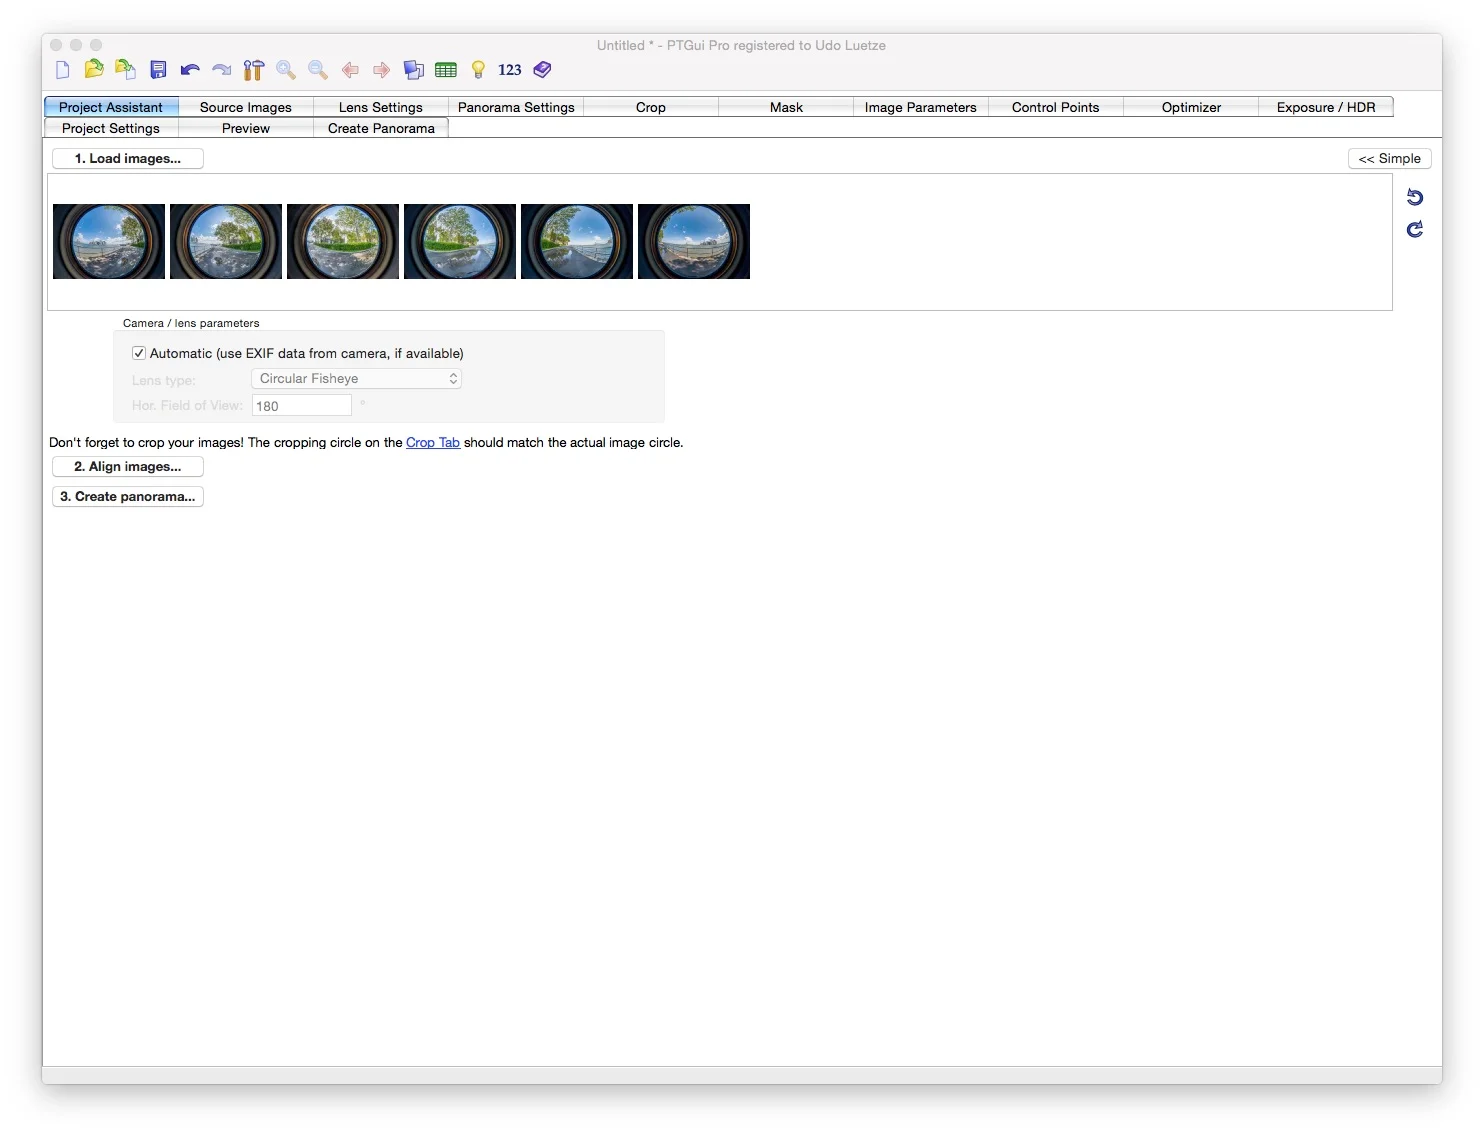Screen dimensions: 1484x1134
Task: Open the Optimizer tab
Action: pos(1191,107)
